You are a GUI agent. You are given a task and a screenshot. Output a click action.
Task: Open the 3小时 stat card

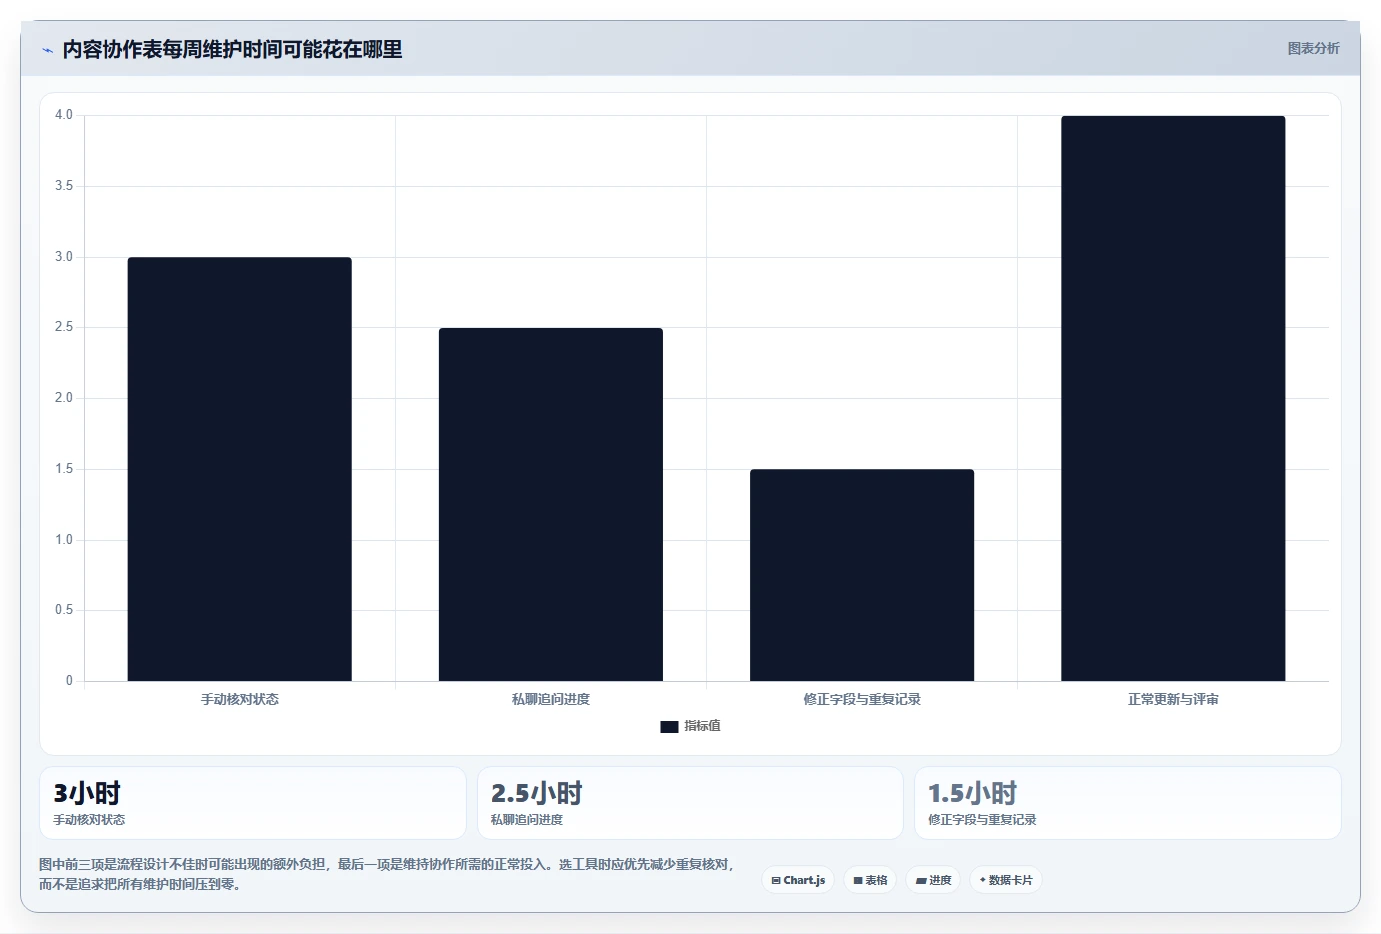[253, 803]
